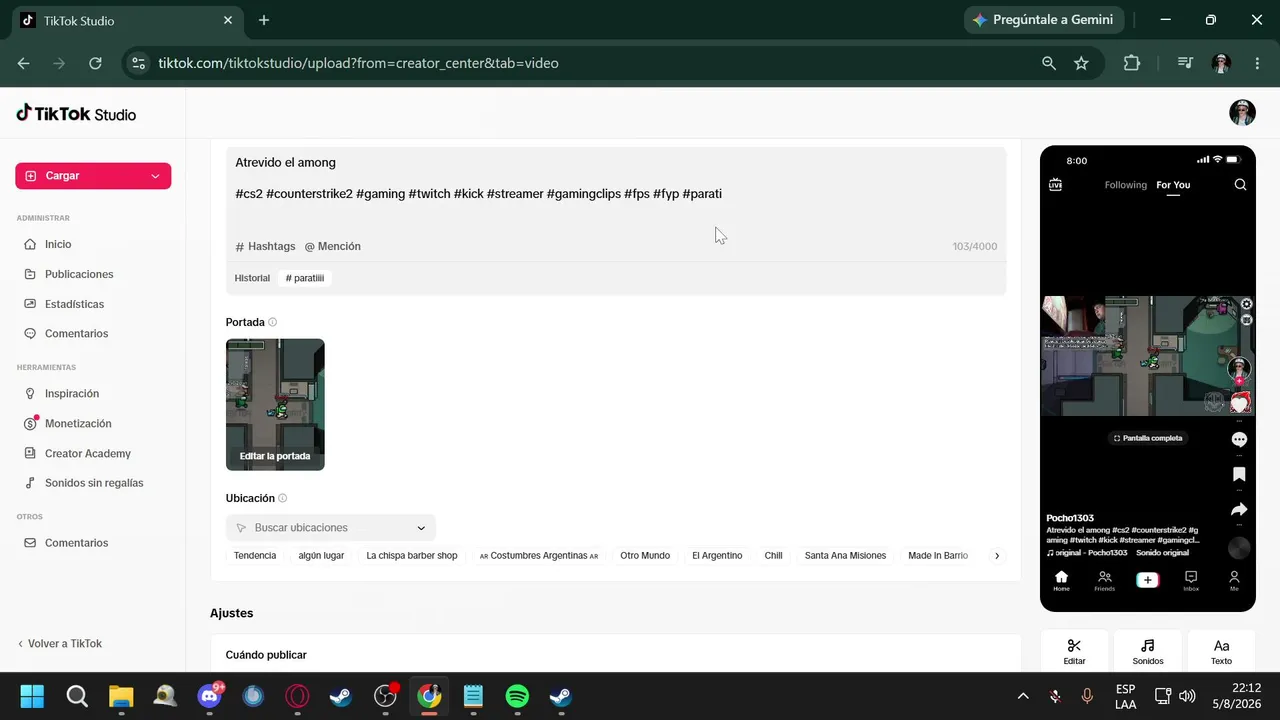This screenshot has height=720, width=1280.
Task: Select the #paratiiii history hashtag chip
Action: (305, 278)
